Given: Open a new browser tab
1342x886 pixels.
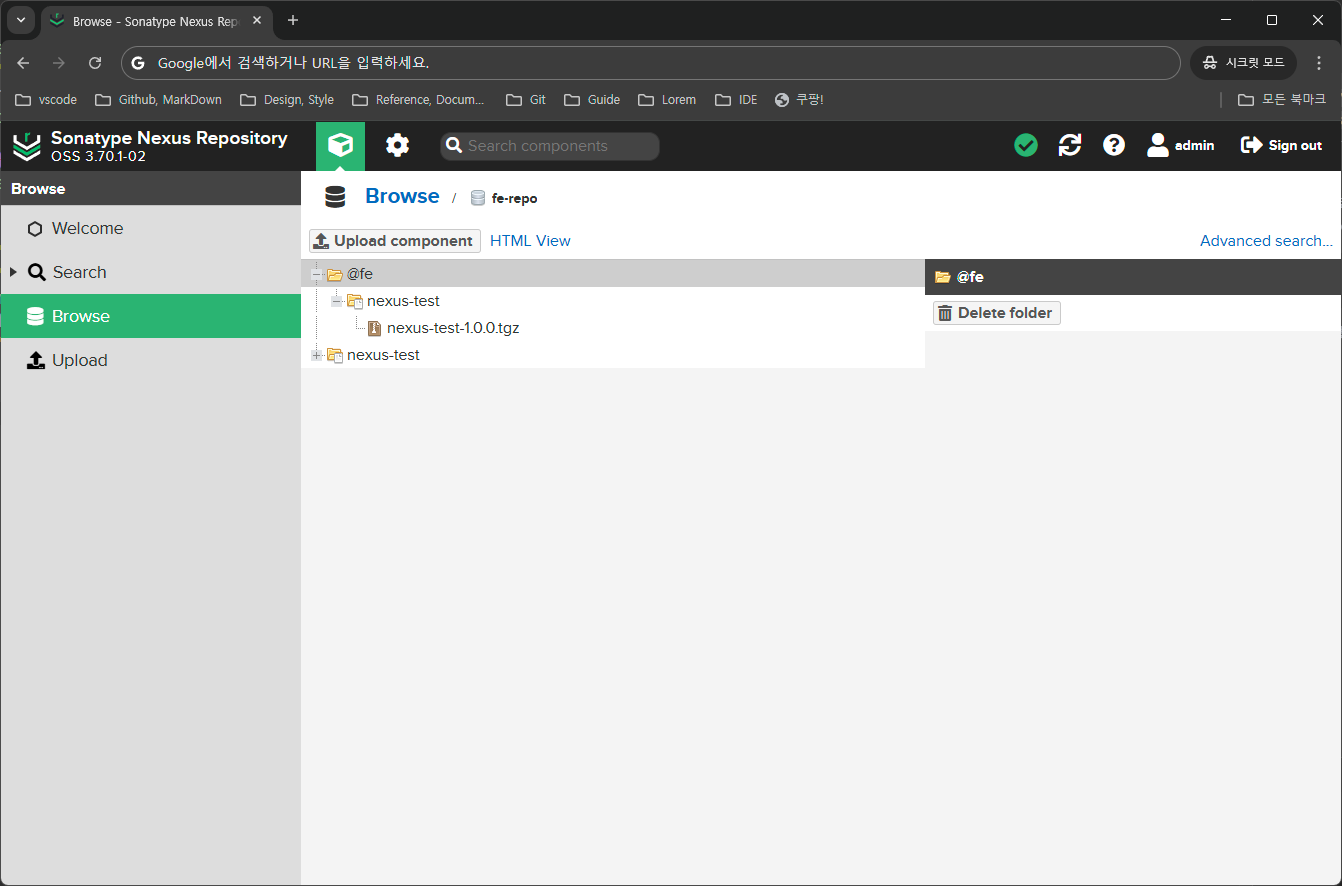Looking at the screenshot, I should (293, 20).
